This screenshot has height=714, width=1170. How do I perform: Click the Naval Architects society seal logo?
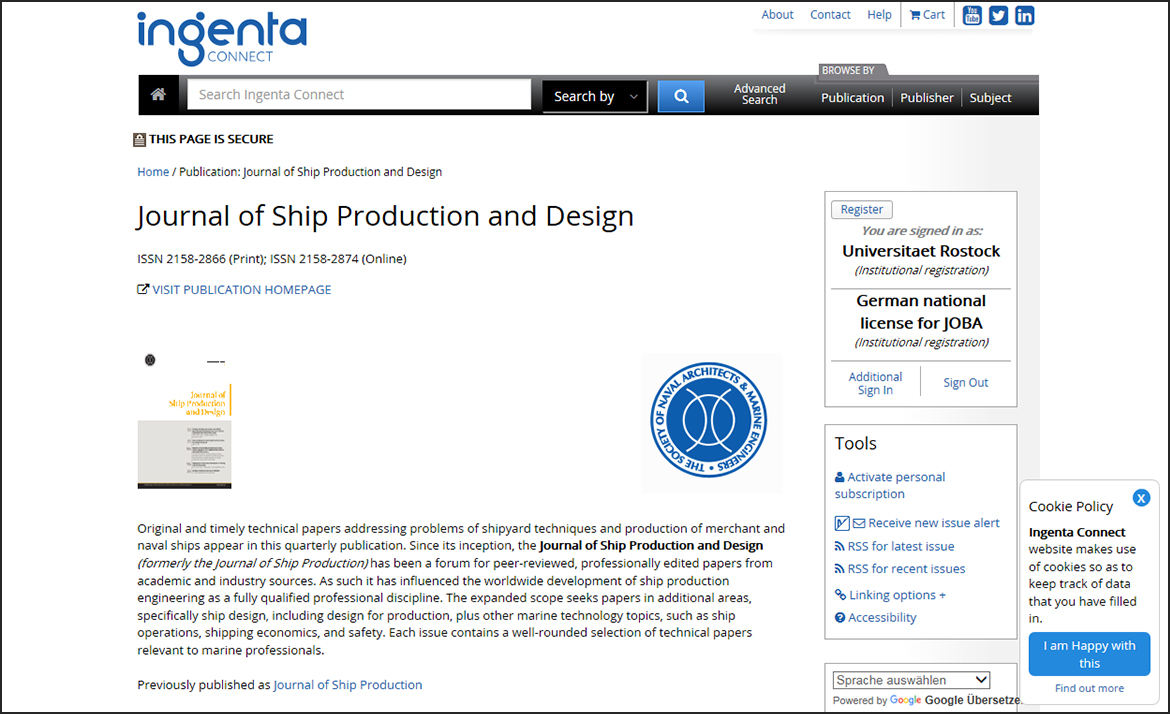709,420
